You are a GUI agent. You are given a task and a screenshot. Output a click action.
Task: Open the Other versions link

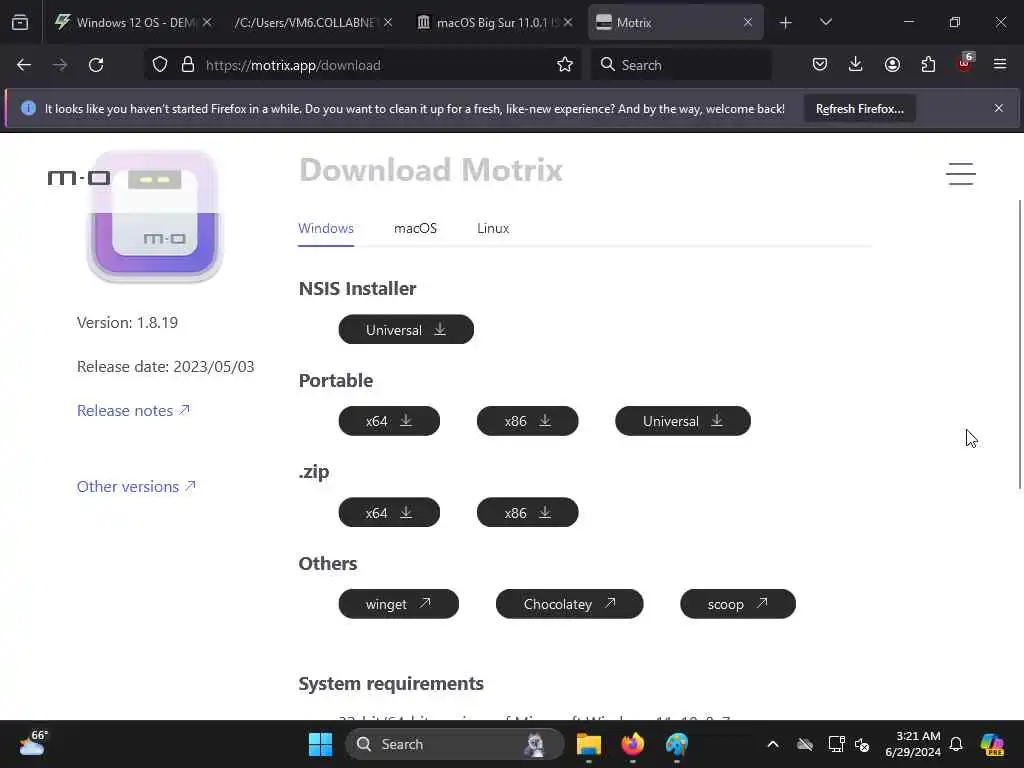click(x=136, y=487)
